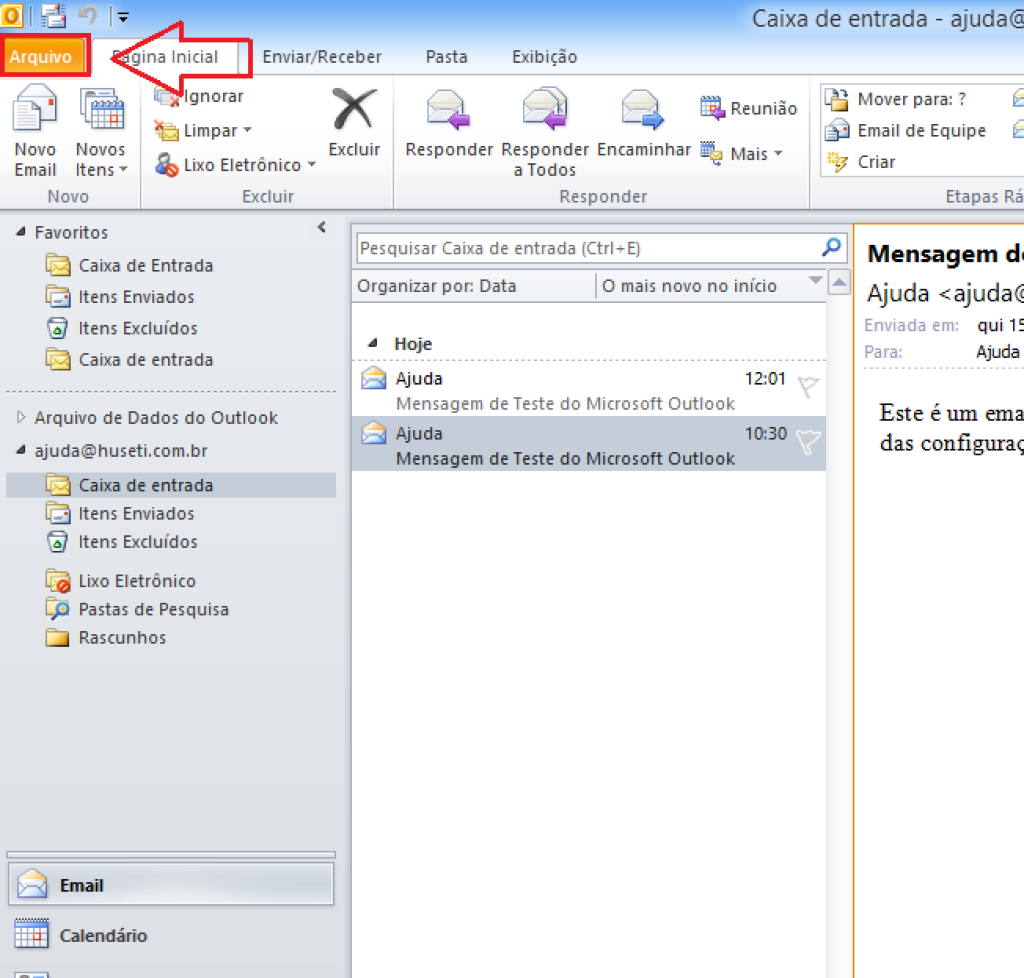Open the Novos Itens menu
The width and height of the screenshot is (1024, 978).
click(101, 131)
